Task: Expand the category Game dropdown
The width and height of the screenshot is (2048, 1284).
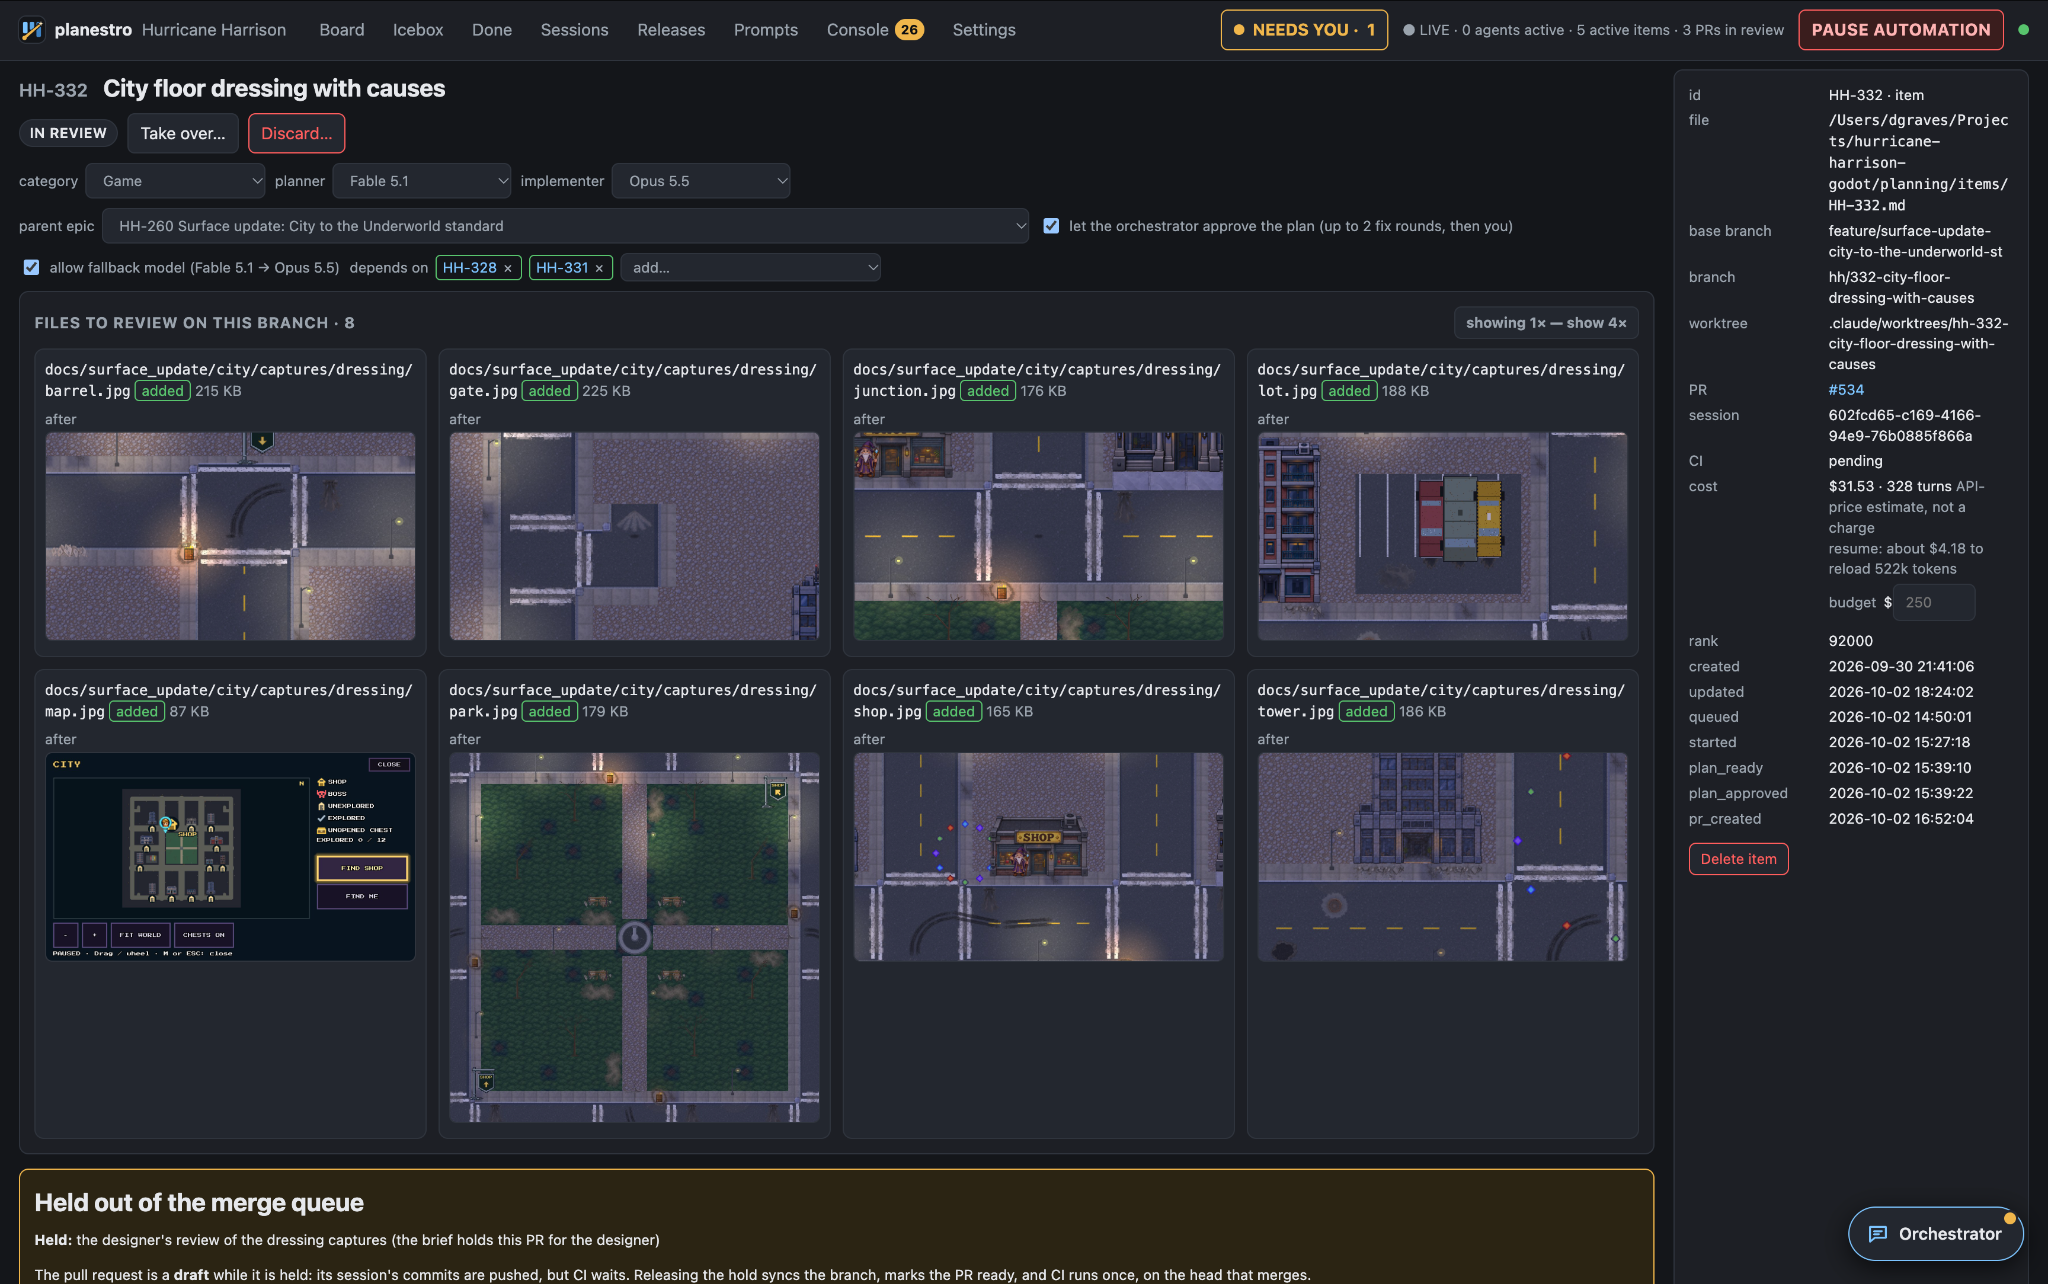Action: [176, 181]
